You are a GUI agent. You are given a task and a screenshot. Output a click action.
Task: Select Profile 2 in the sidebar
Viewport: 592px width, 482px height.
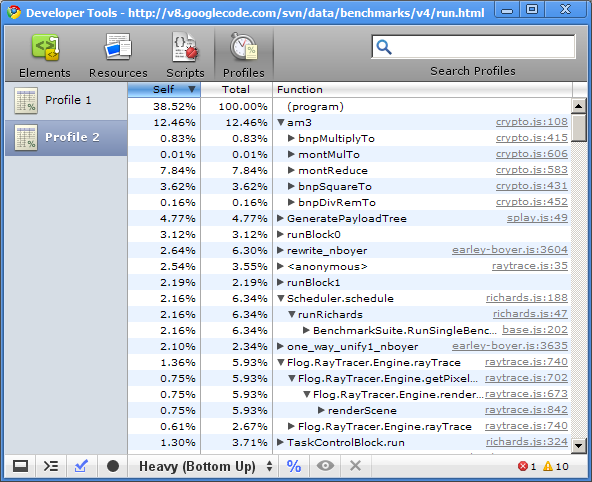click(66, 138)
